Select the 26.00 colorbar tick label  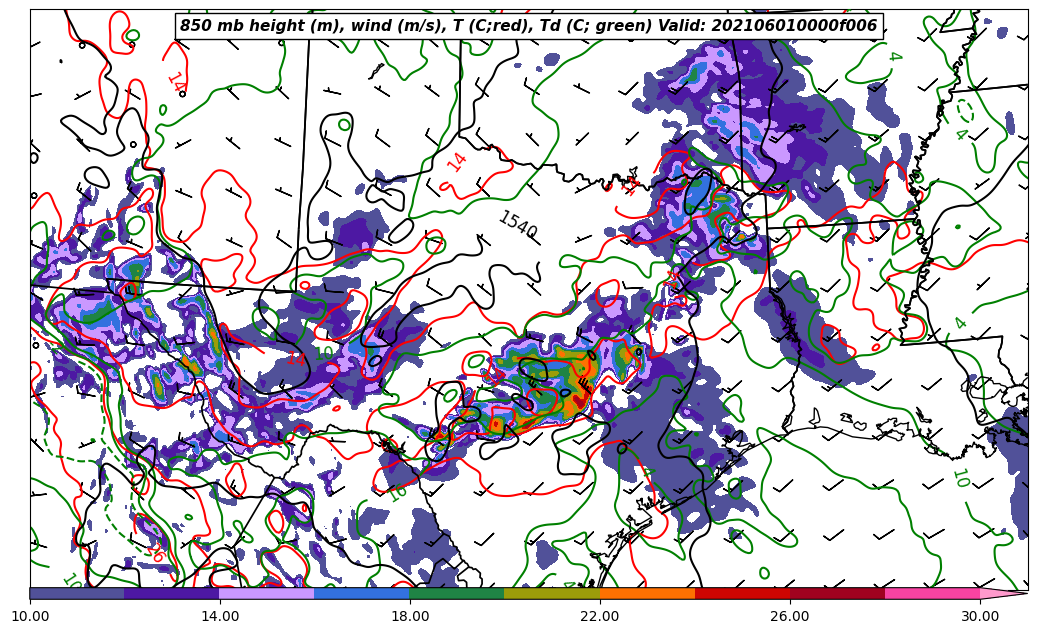[x=790, y=616]
